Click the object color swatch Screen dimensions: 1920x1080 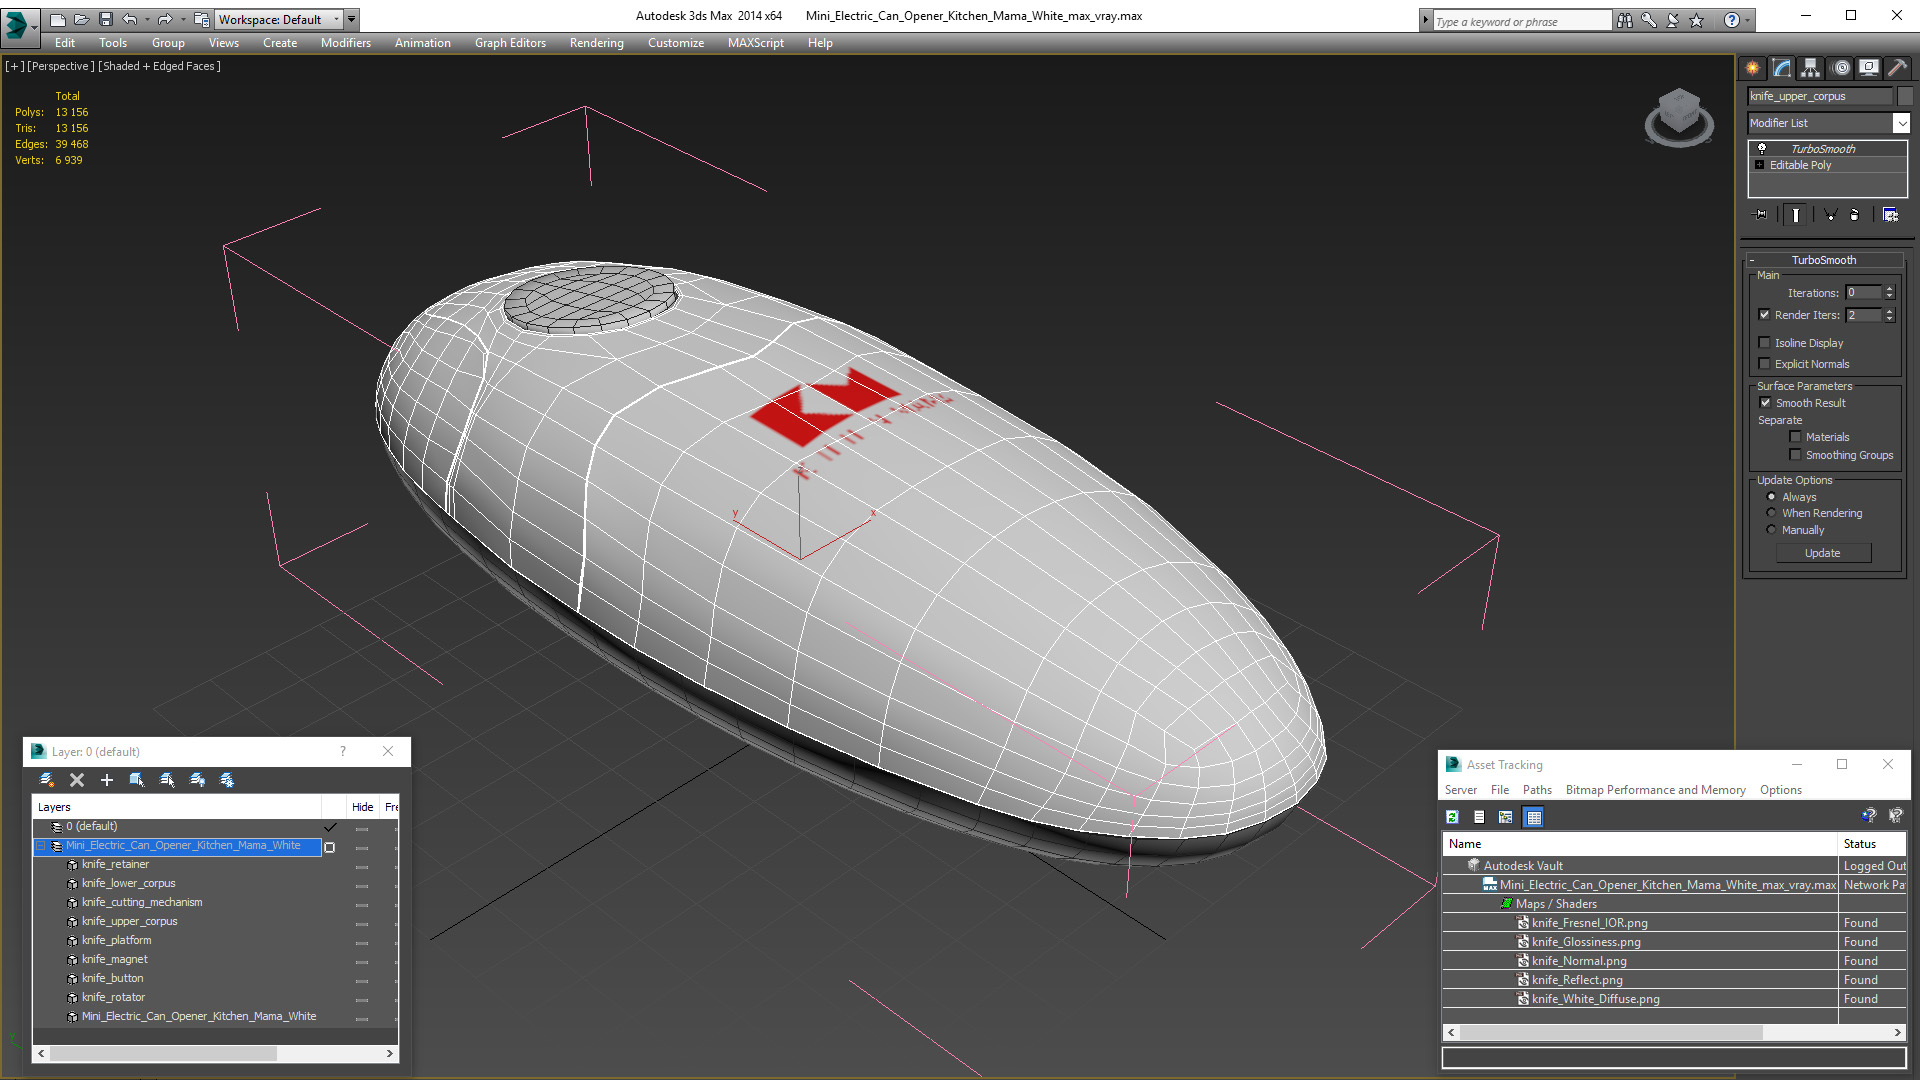click(1905, 96)
